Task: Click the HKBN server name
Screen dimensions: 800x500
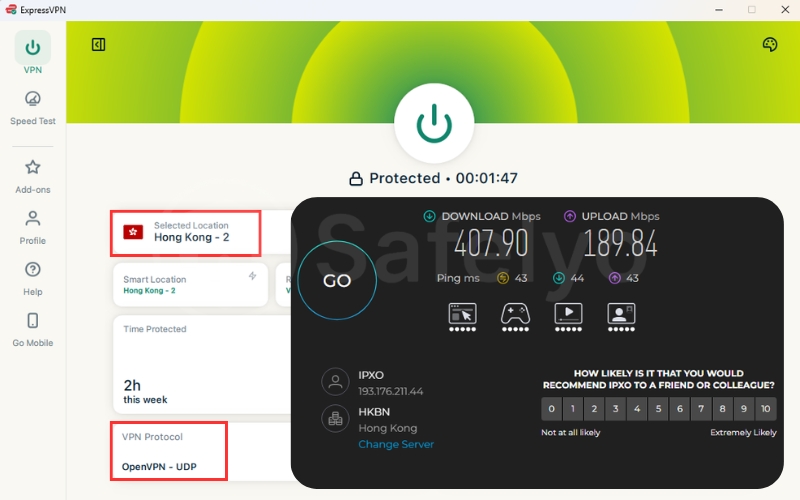Action: tap(374, 412)
